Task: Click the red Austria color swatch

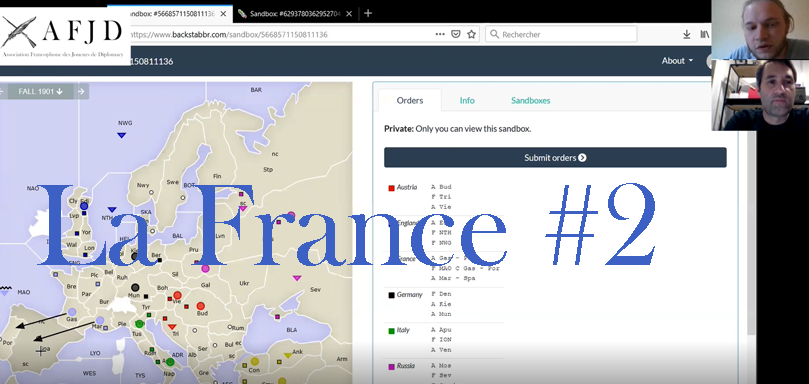Action: pyautogui.click(x=391, y=188)
